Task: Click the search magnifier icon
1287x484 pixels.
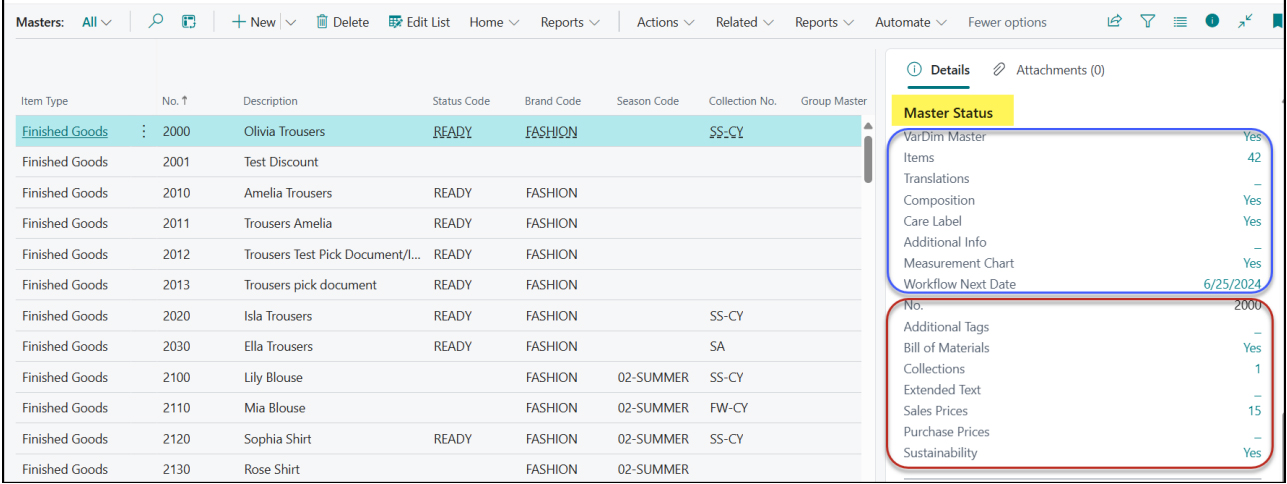Action: (156, 21)
